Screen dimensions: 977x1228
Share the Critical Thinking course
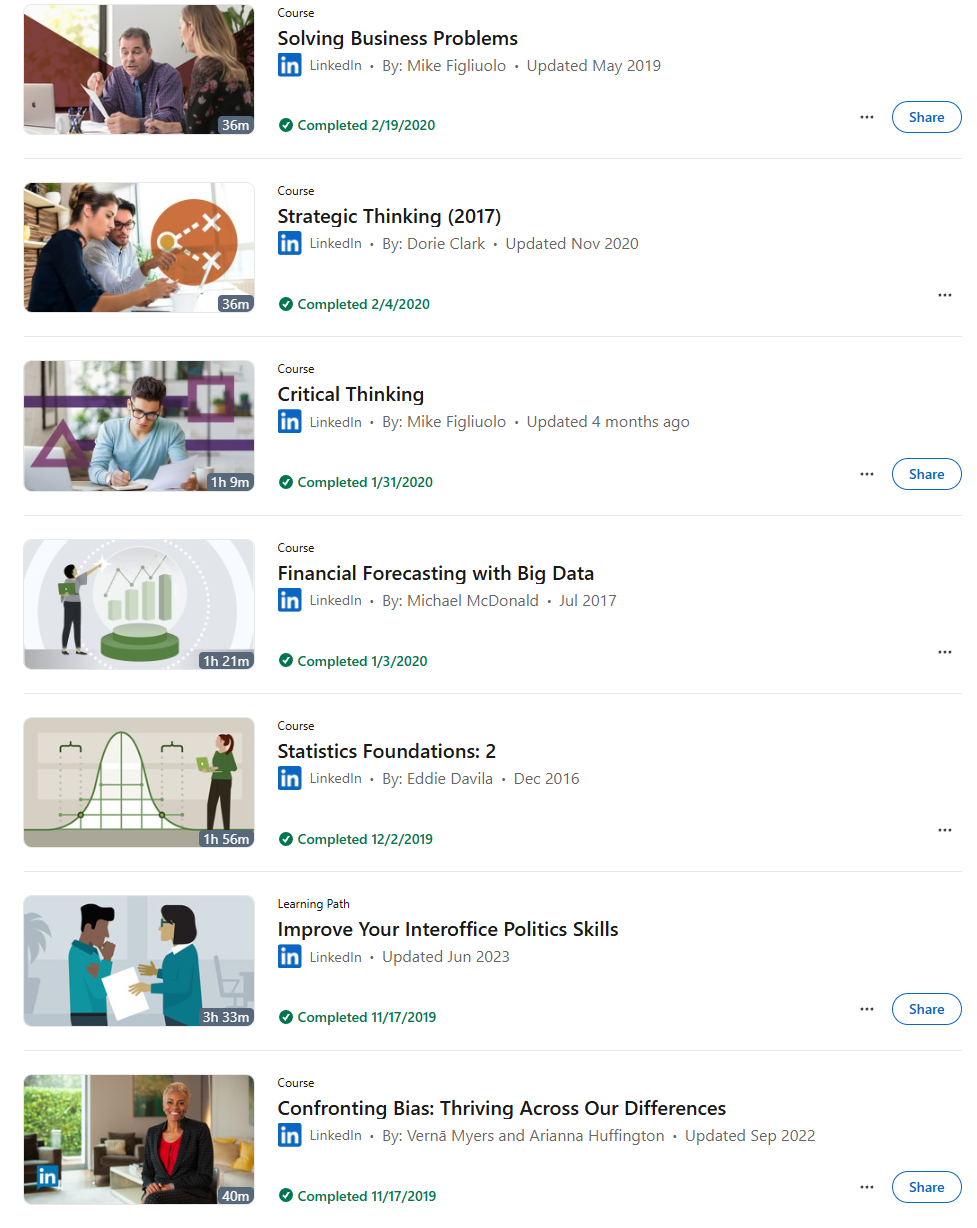[926, 474]
